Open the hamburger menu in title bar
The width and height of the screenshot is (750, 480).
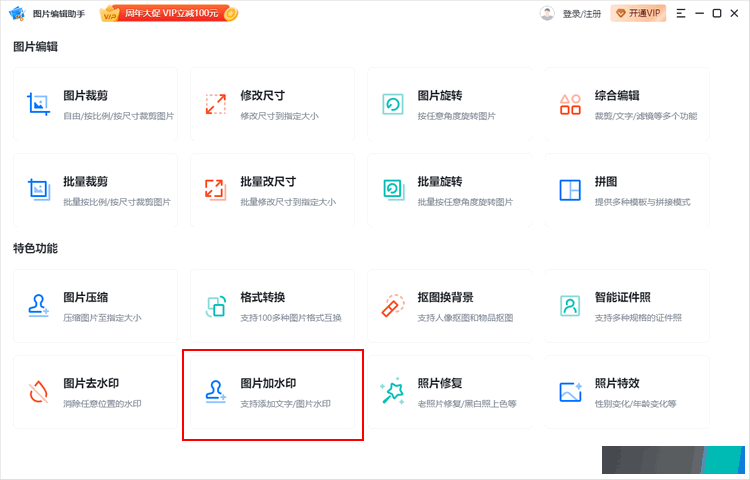coord(681,13)
